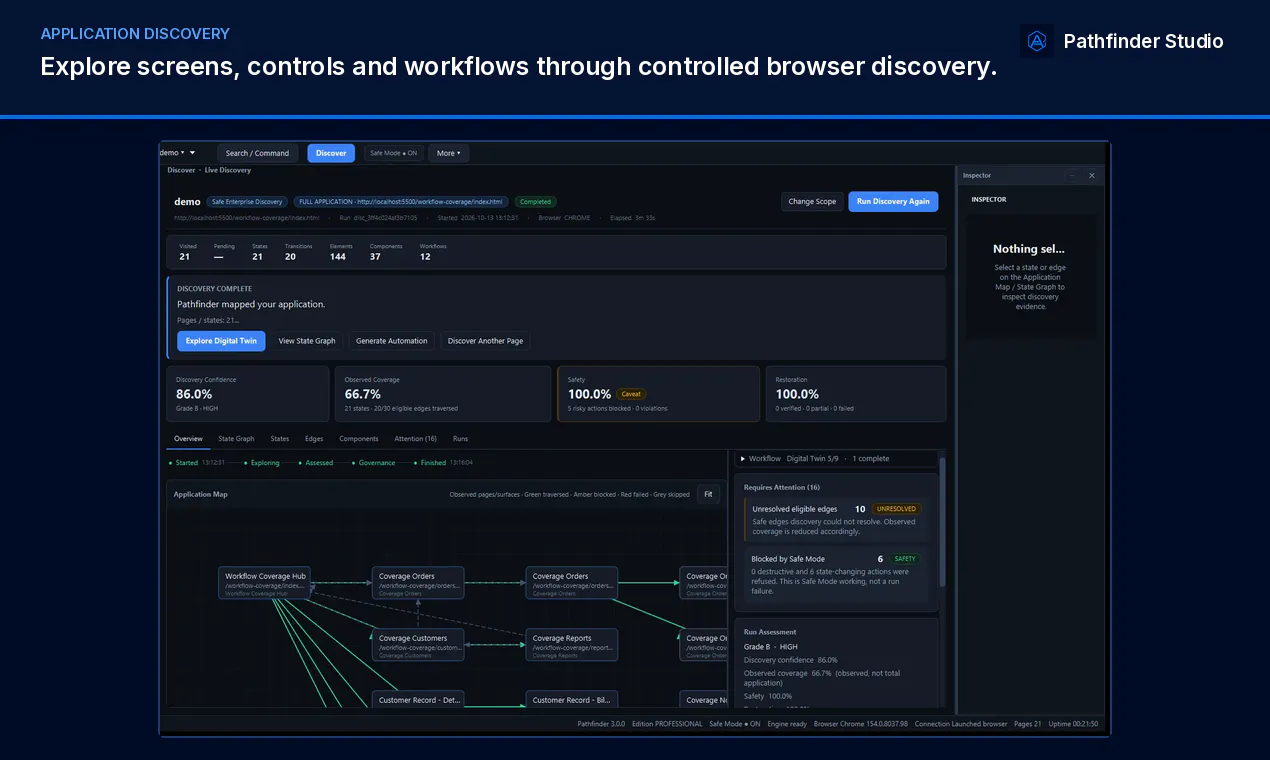Open the State Graph tab
The image size is (1270, 760).
tap(236, 439)
